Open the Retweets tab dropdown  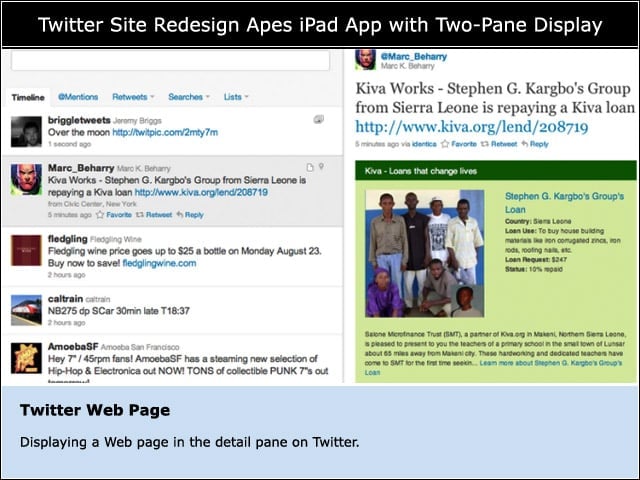pos(133,97)
